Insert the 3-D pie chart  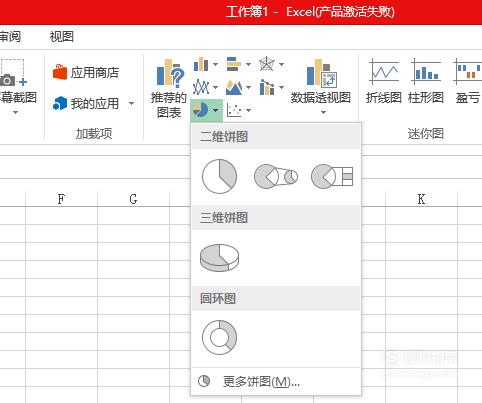[x=219, y=257]
